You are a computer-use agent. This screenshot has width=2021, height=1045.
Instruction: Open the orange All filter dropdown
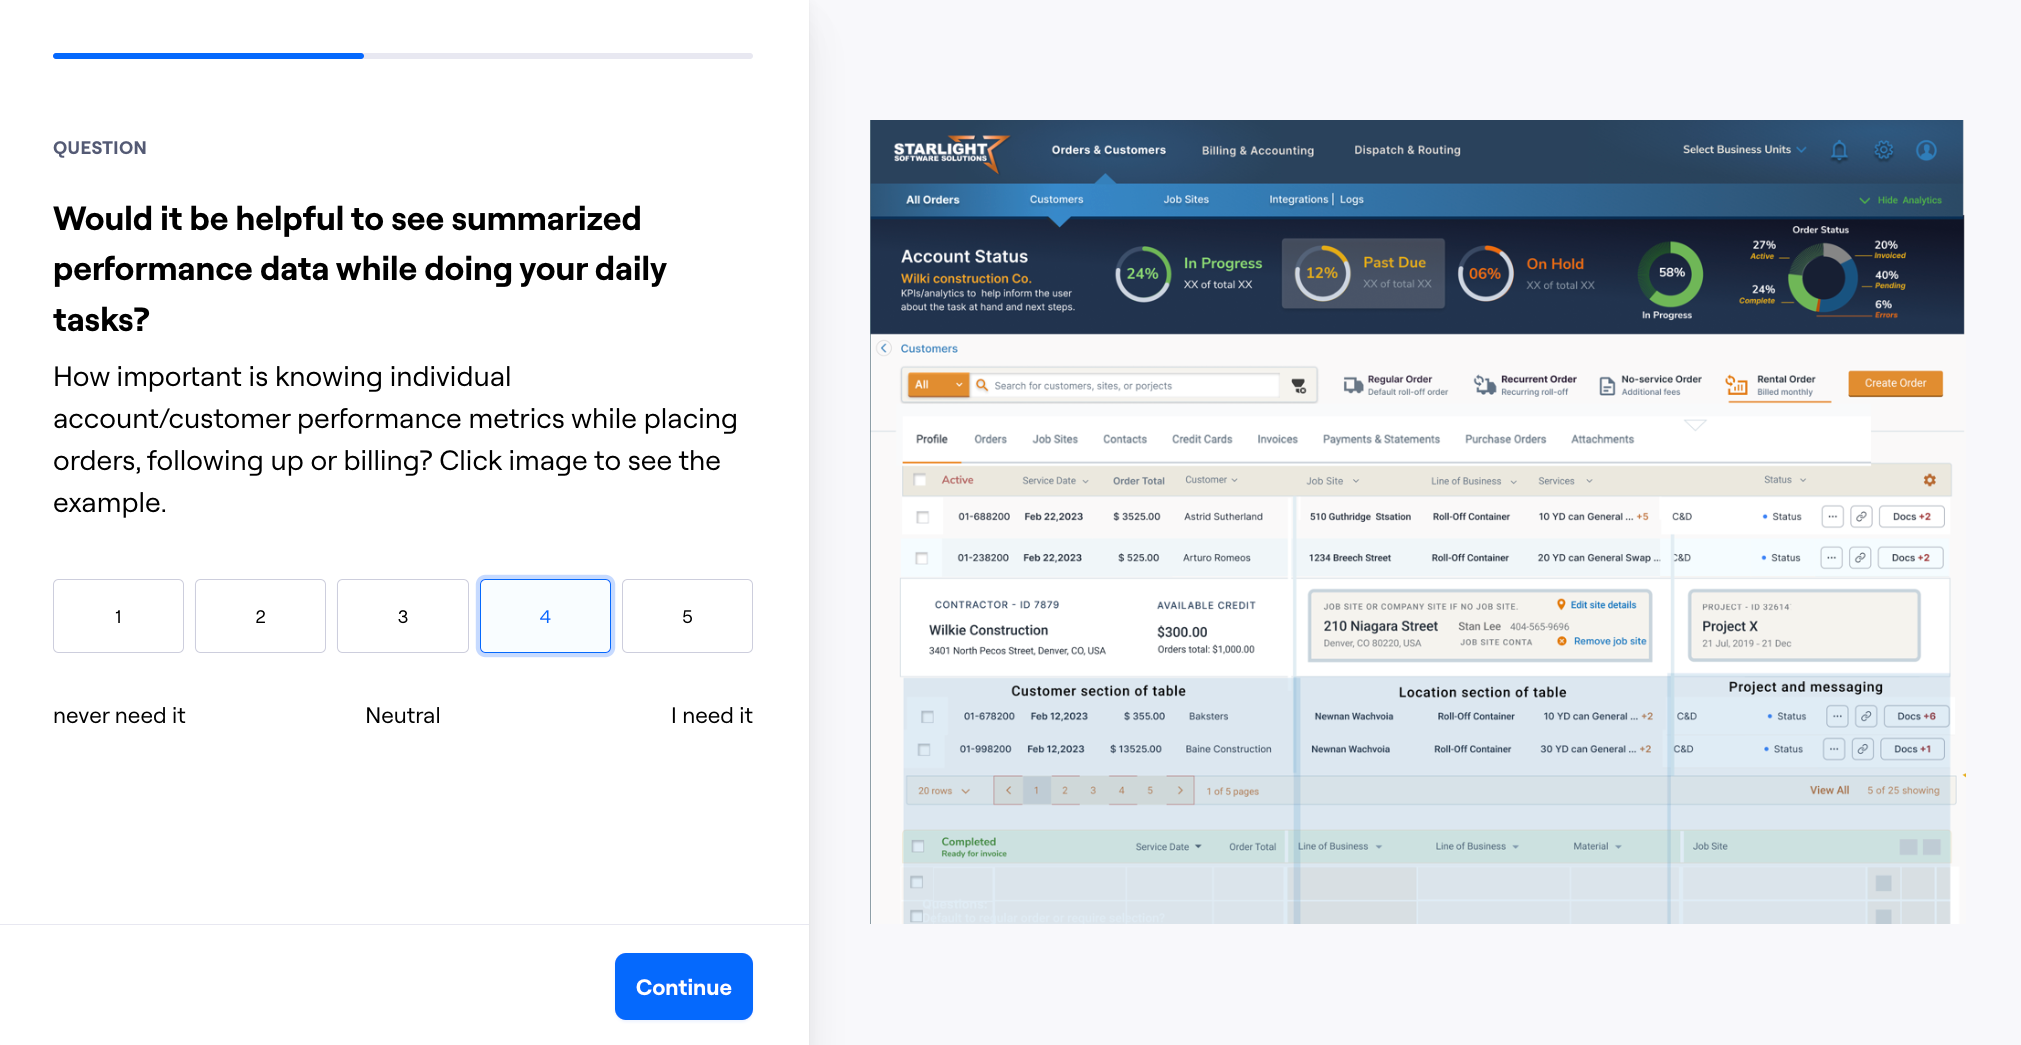(937, 385)
